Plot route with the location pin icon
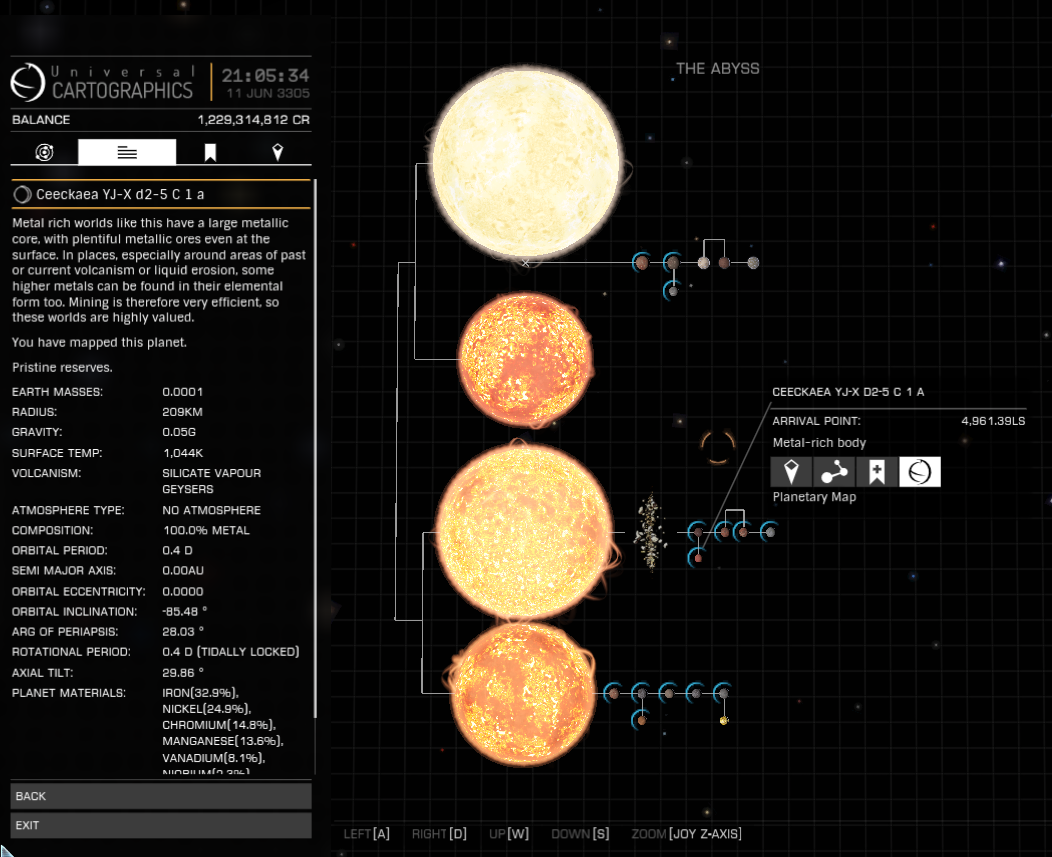This screenshot has height=857, width=1052. (x=791, y=472)
